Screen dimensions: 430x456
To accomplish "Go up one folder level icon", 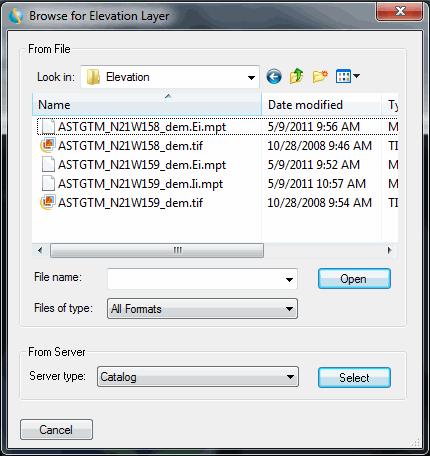I will tap(296, 76).
